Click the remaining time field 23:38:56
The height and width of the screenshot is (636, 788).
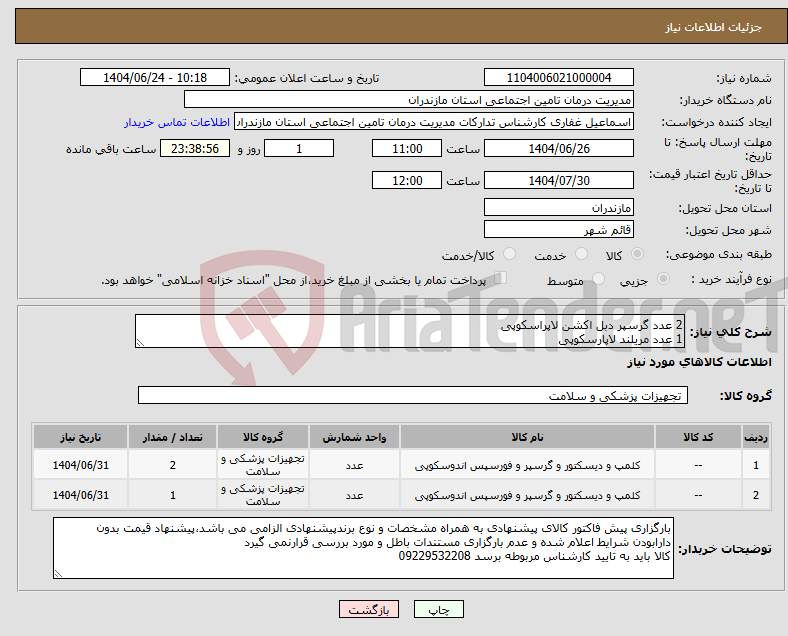(x=194, y=149)
